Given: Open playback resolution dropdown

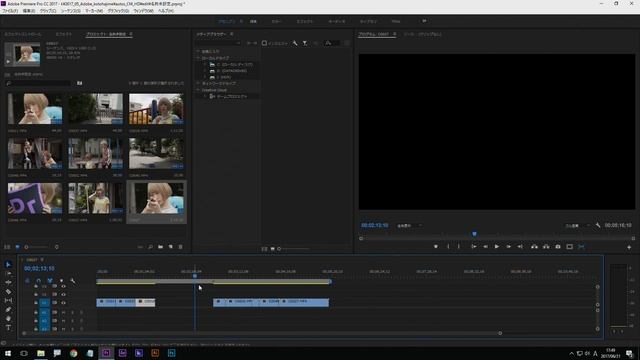Looking at the screenshot, I should click(577, 225).
